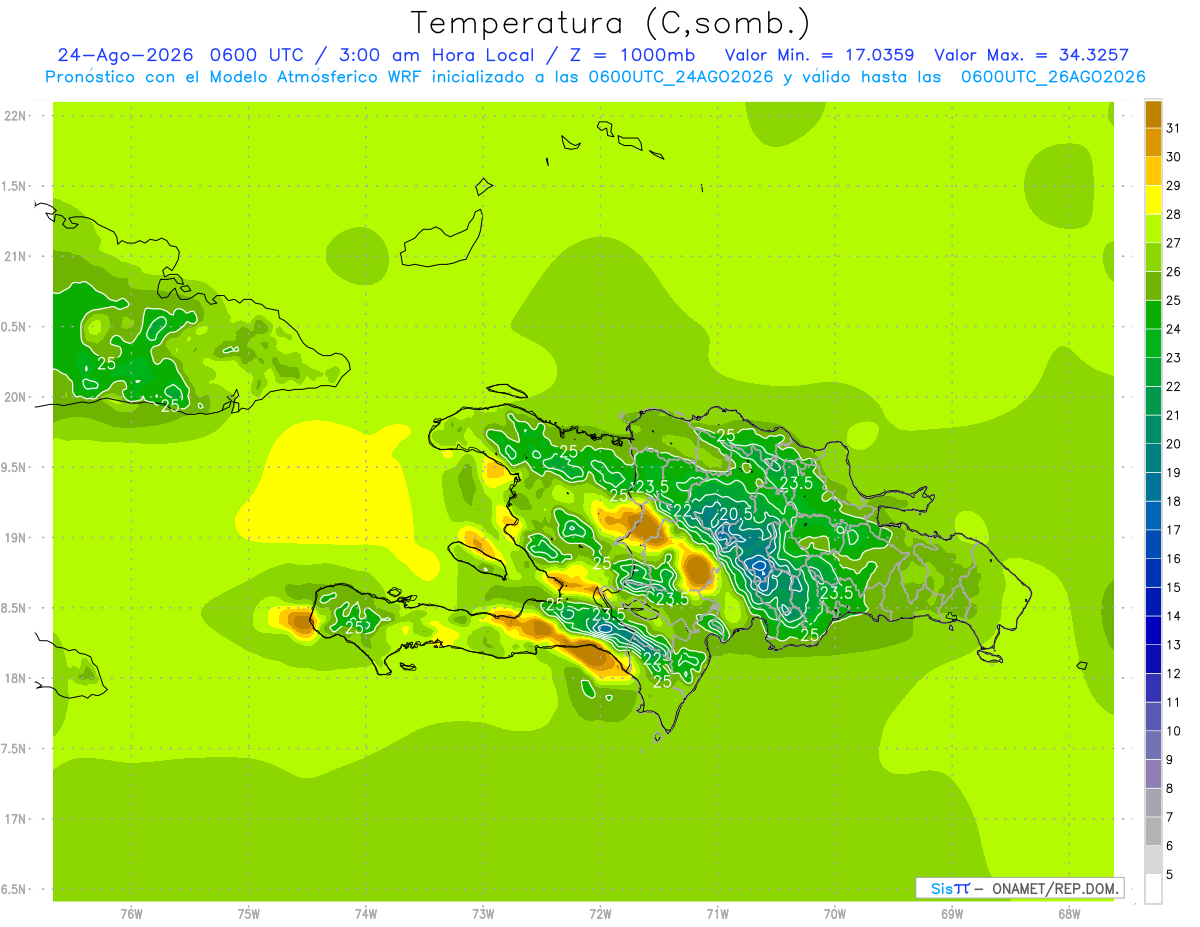Click the "6.5N" latitude axis label

pyautogui.click(x=15, y=890)
